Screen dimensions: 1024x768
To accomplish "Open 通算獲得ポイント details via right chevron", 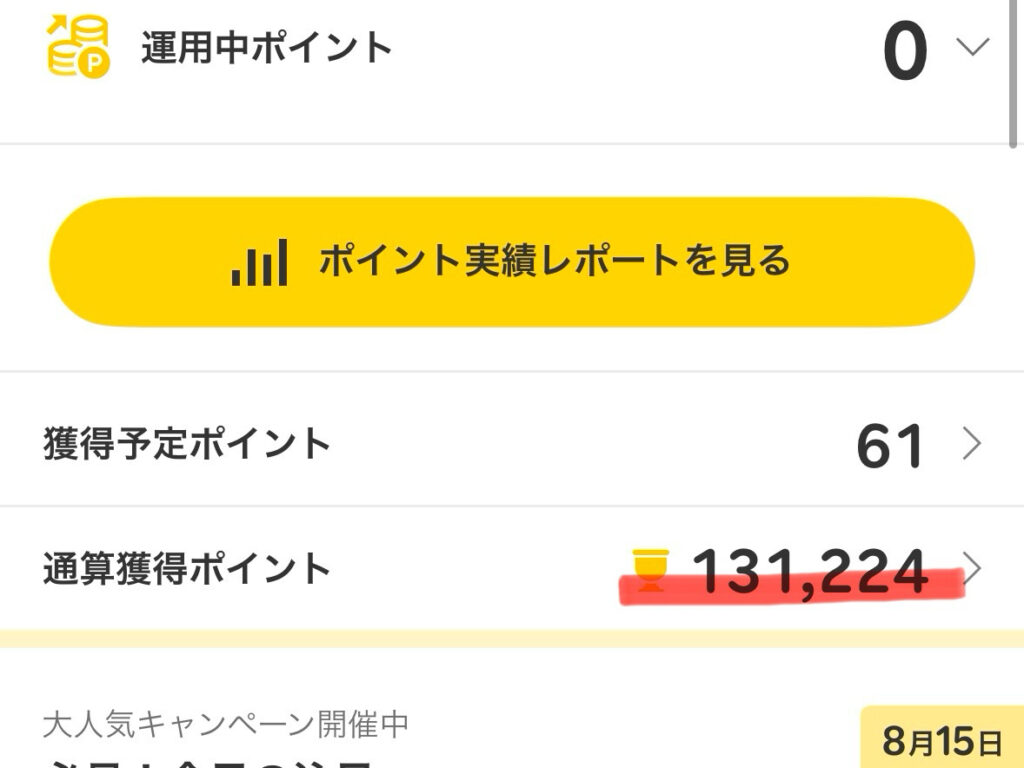I will click(x=972, y=568).
